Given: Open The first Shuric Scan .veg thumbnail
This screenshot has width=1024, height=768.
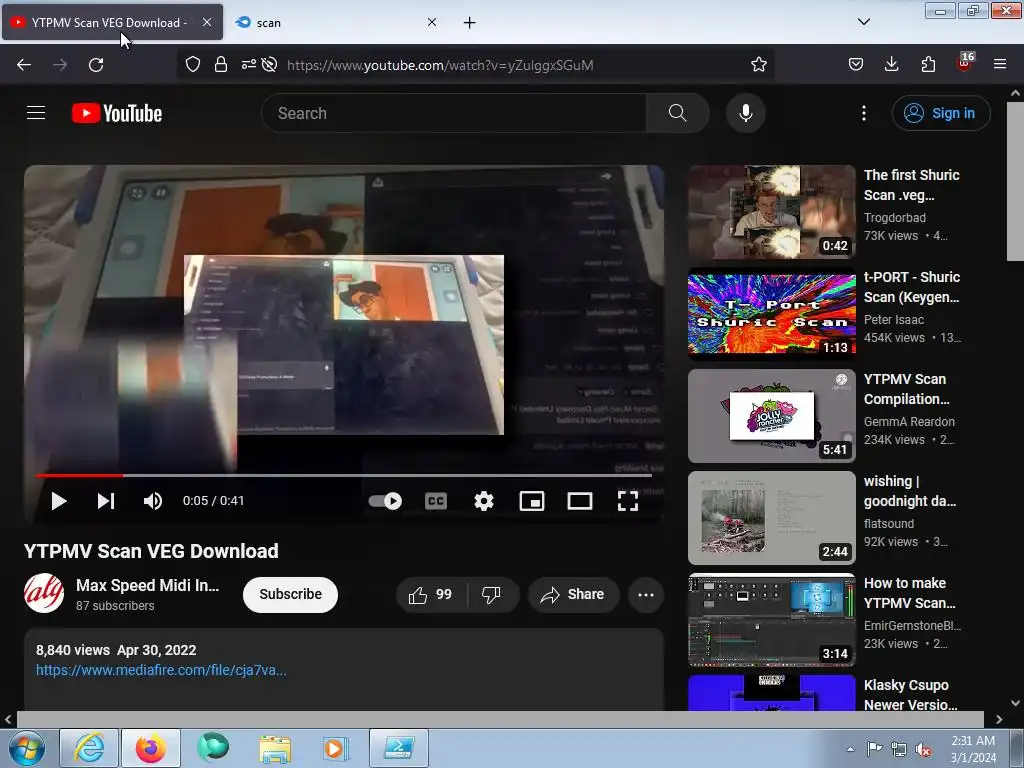Looking at the screenshot, I should 771,212.
